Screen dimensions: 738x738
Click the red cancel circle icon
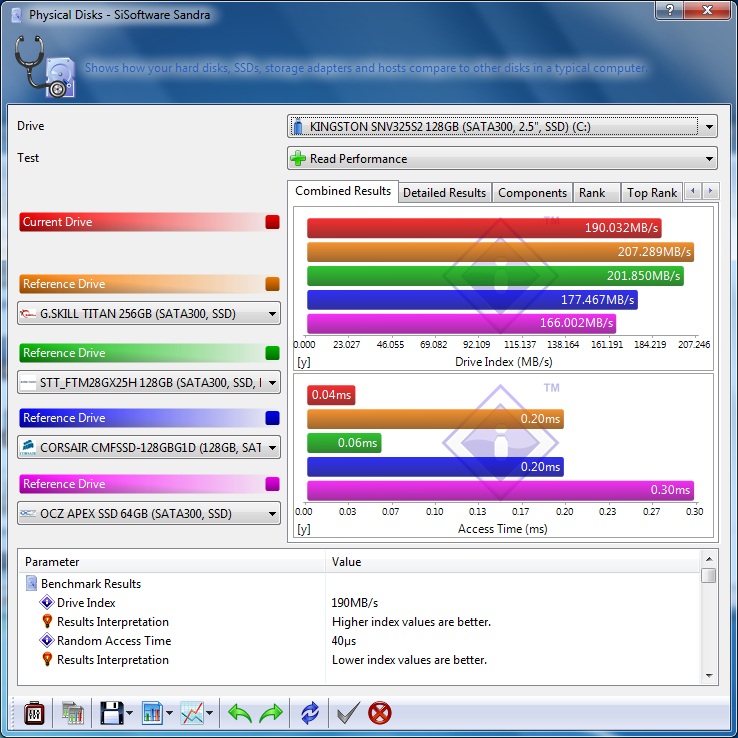pyautogui.click(x=379, y=714)
